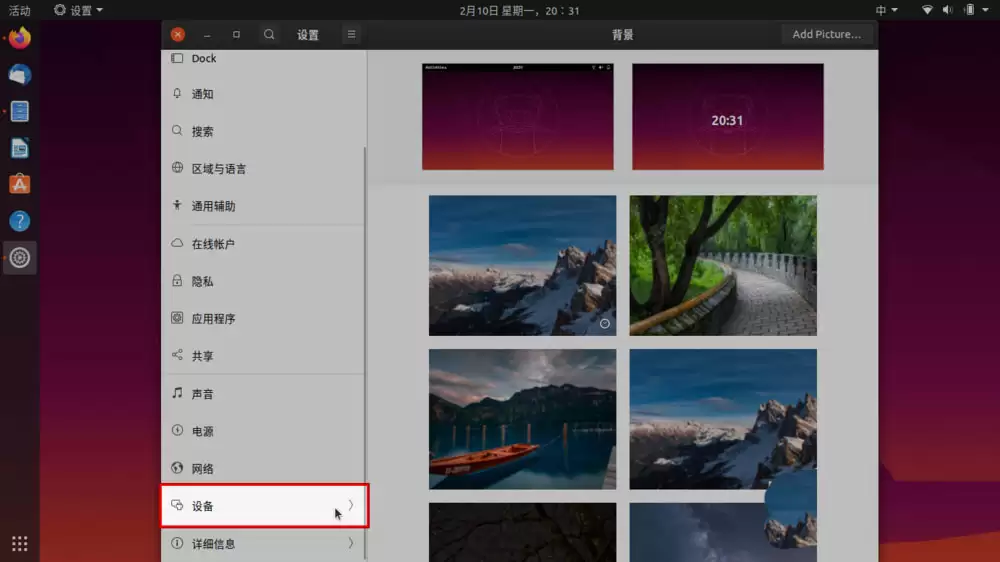Open Thunderbird mail from the dock
Viewport: 1000px width, 562px height.
[20, 75]
